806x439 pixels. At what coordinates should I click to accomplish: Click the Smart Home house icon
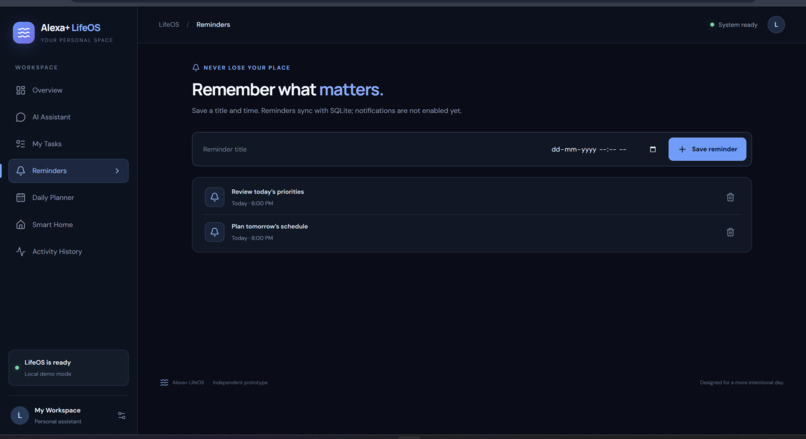pos(21,225)
